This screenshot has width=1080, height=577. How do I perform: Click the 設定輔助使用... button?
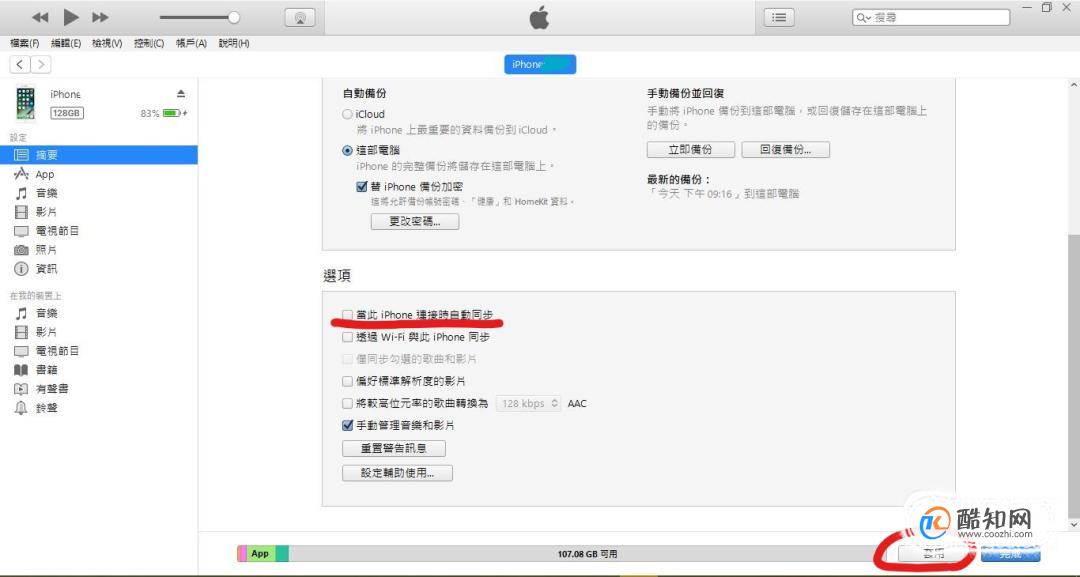click(397, 473)
